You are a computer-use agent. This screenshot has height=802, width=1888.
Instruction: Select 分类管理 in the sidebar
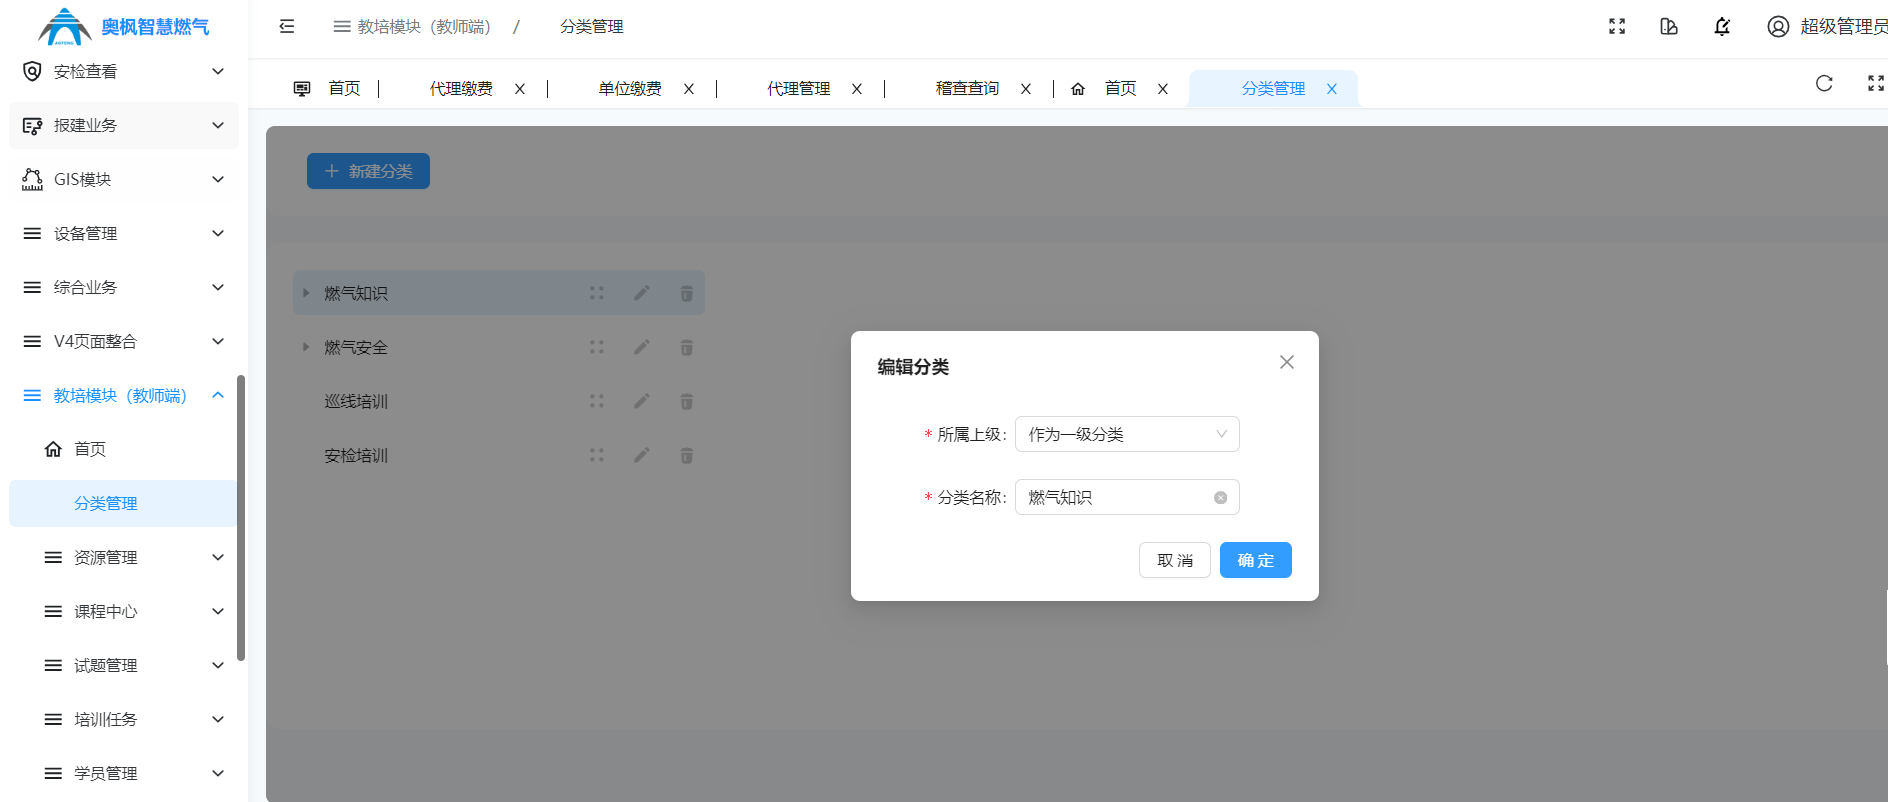coord(124,503)
